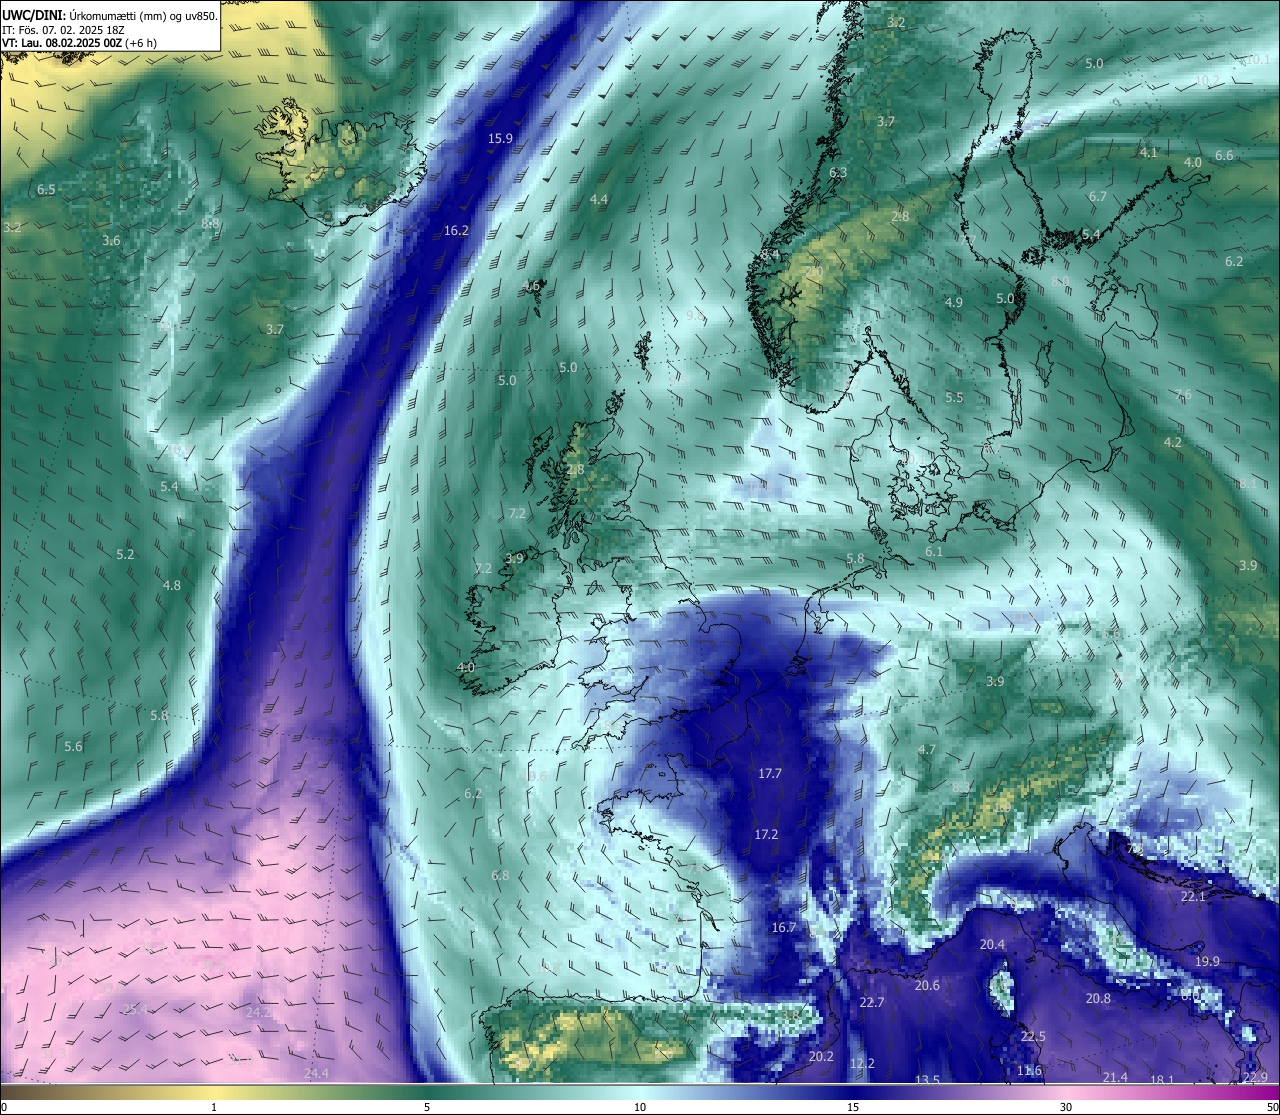This screenshot has width=1280, height=1115.
Task: Click the 10 tick on the color scale
Action: click(x=640, y=1107)
